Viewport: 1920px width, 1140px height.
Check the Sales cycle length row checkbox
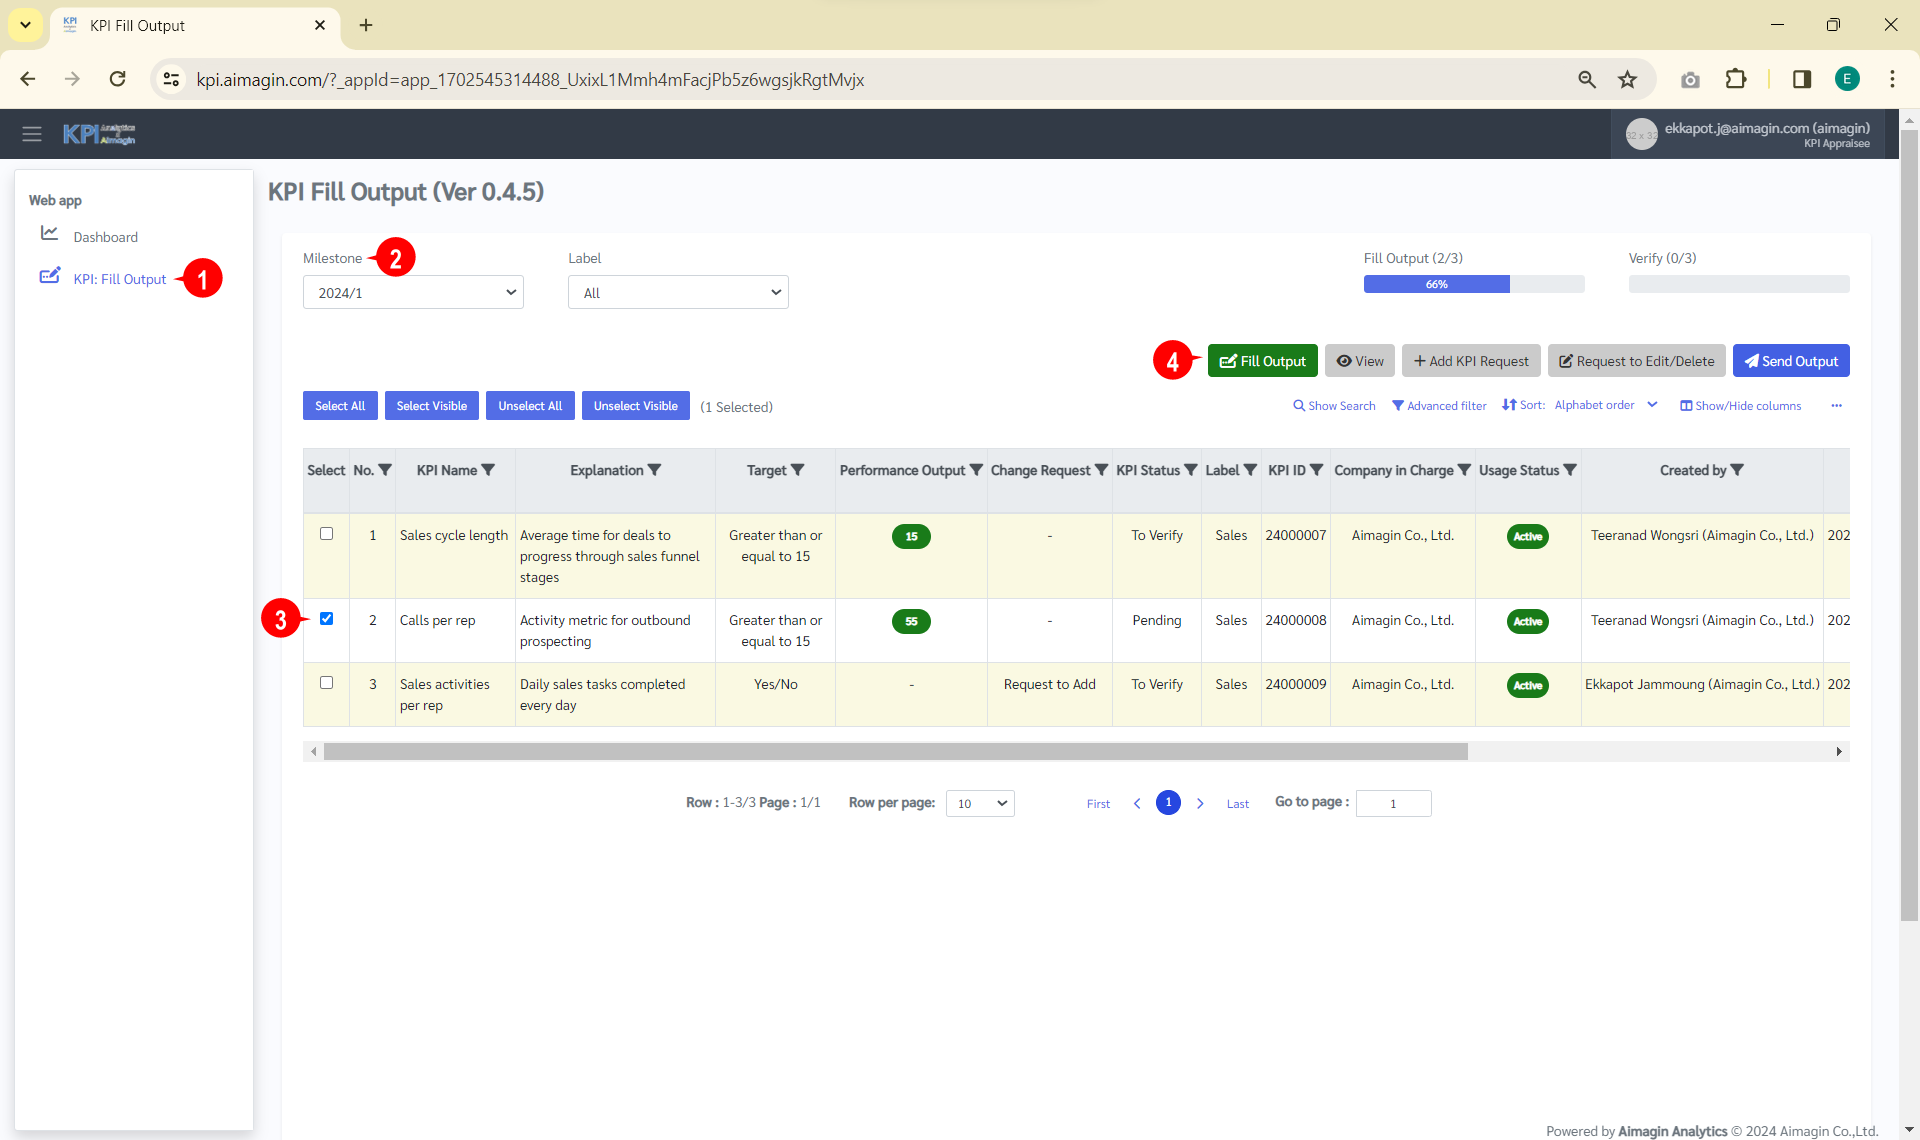pos(326,534)
